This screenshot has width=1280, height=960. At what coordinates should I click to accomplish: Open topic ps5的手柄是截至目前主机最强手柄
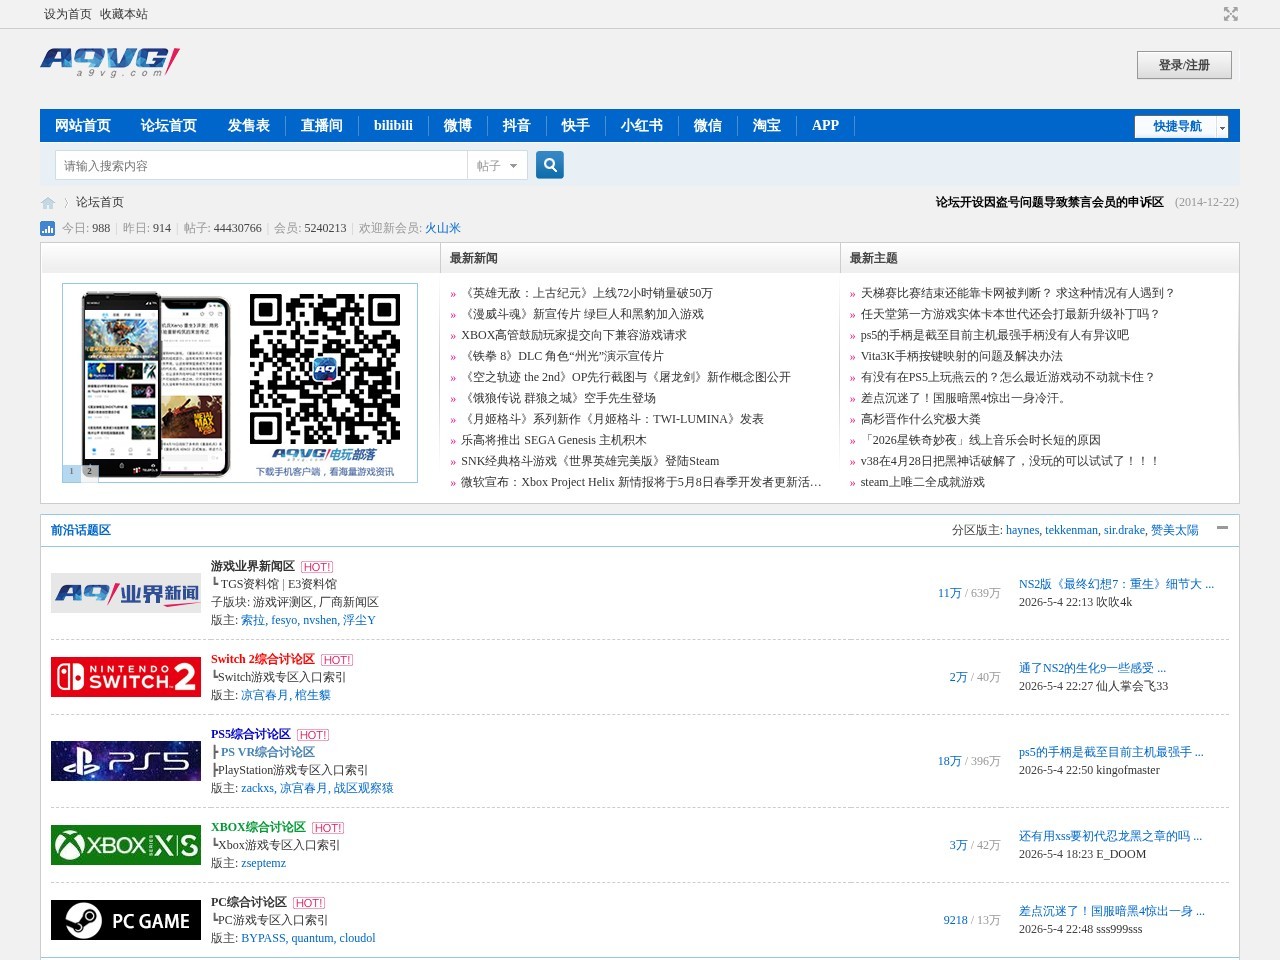pos(995,335)
